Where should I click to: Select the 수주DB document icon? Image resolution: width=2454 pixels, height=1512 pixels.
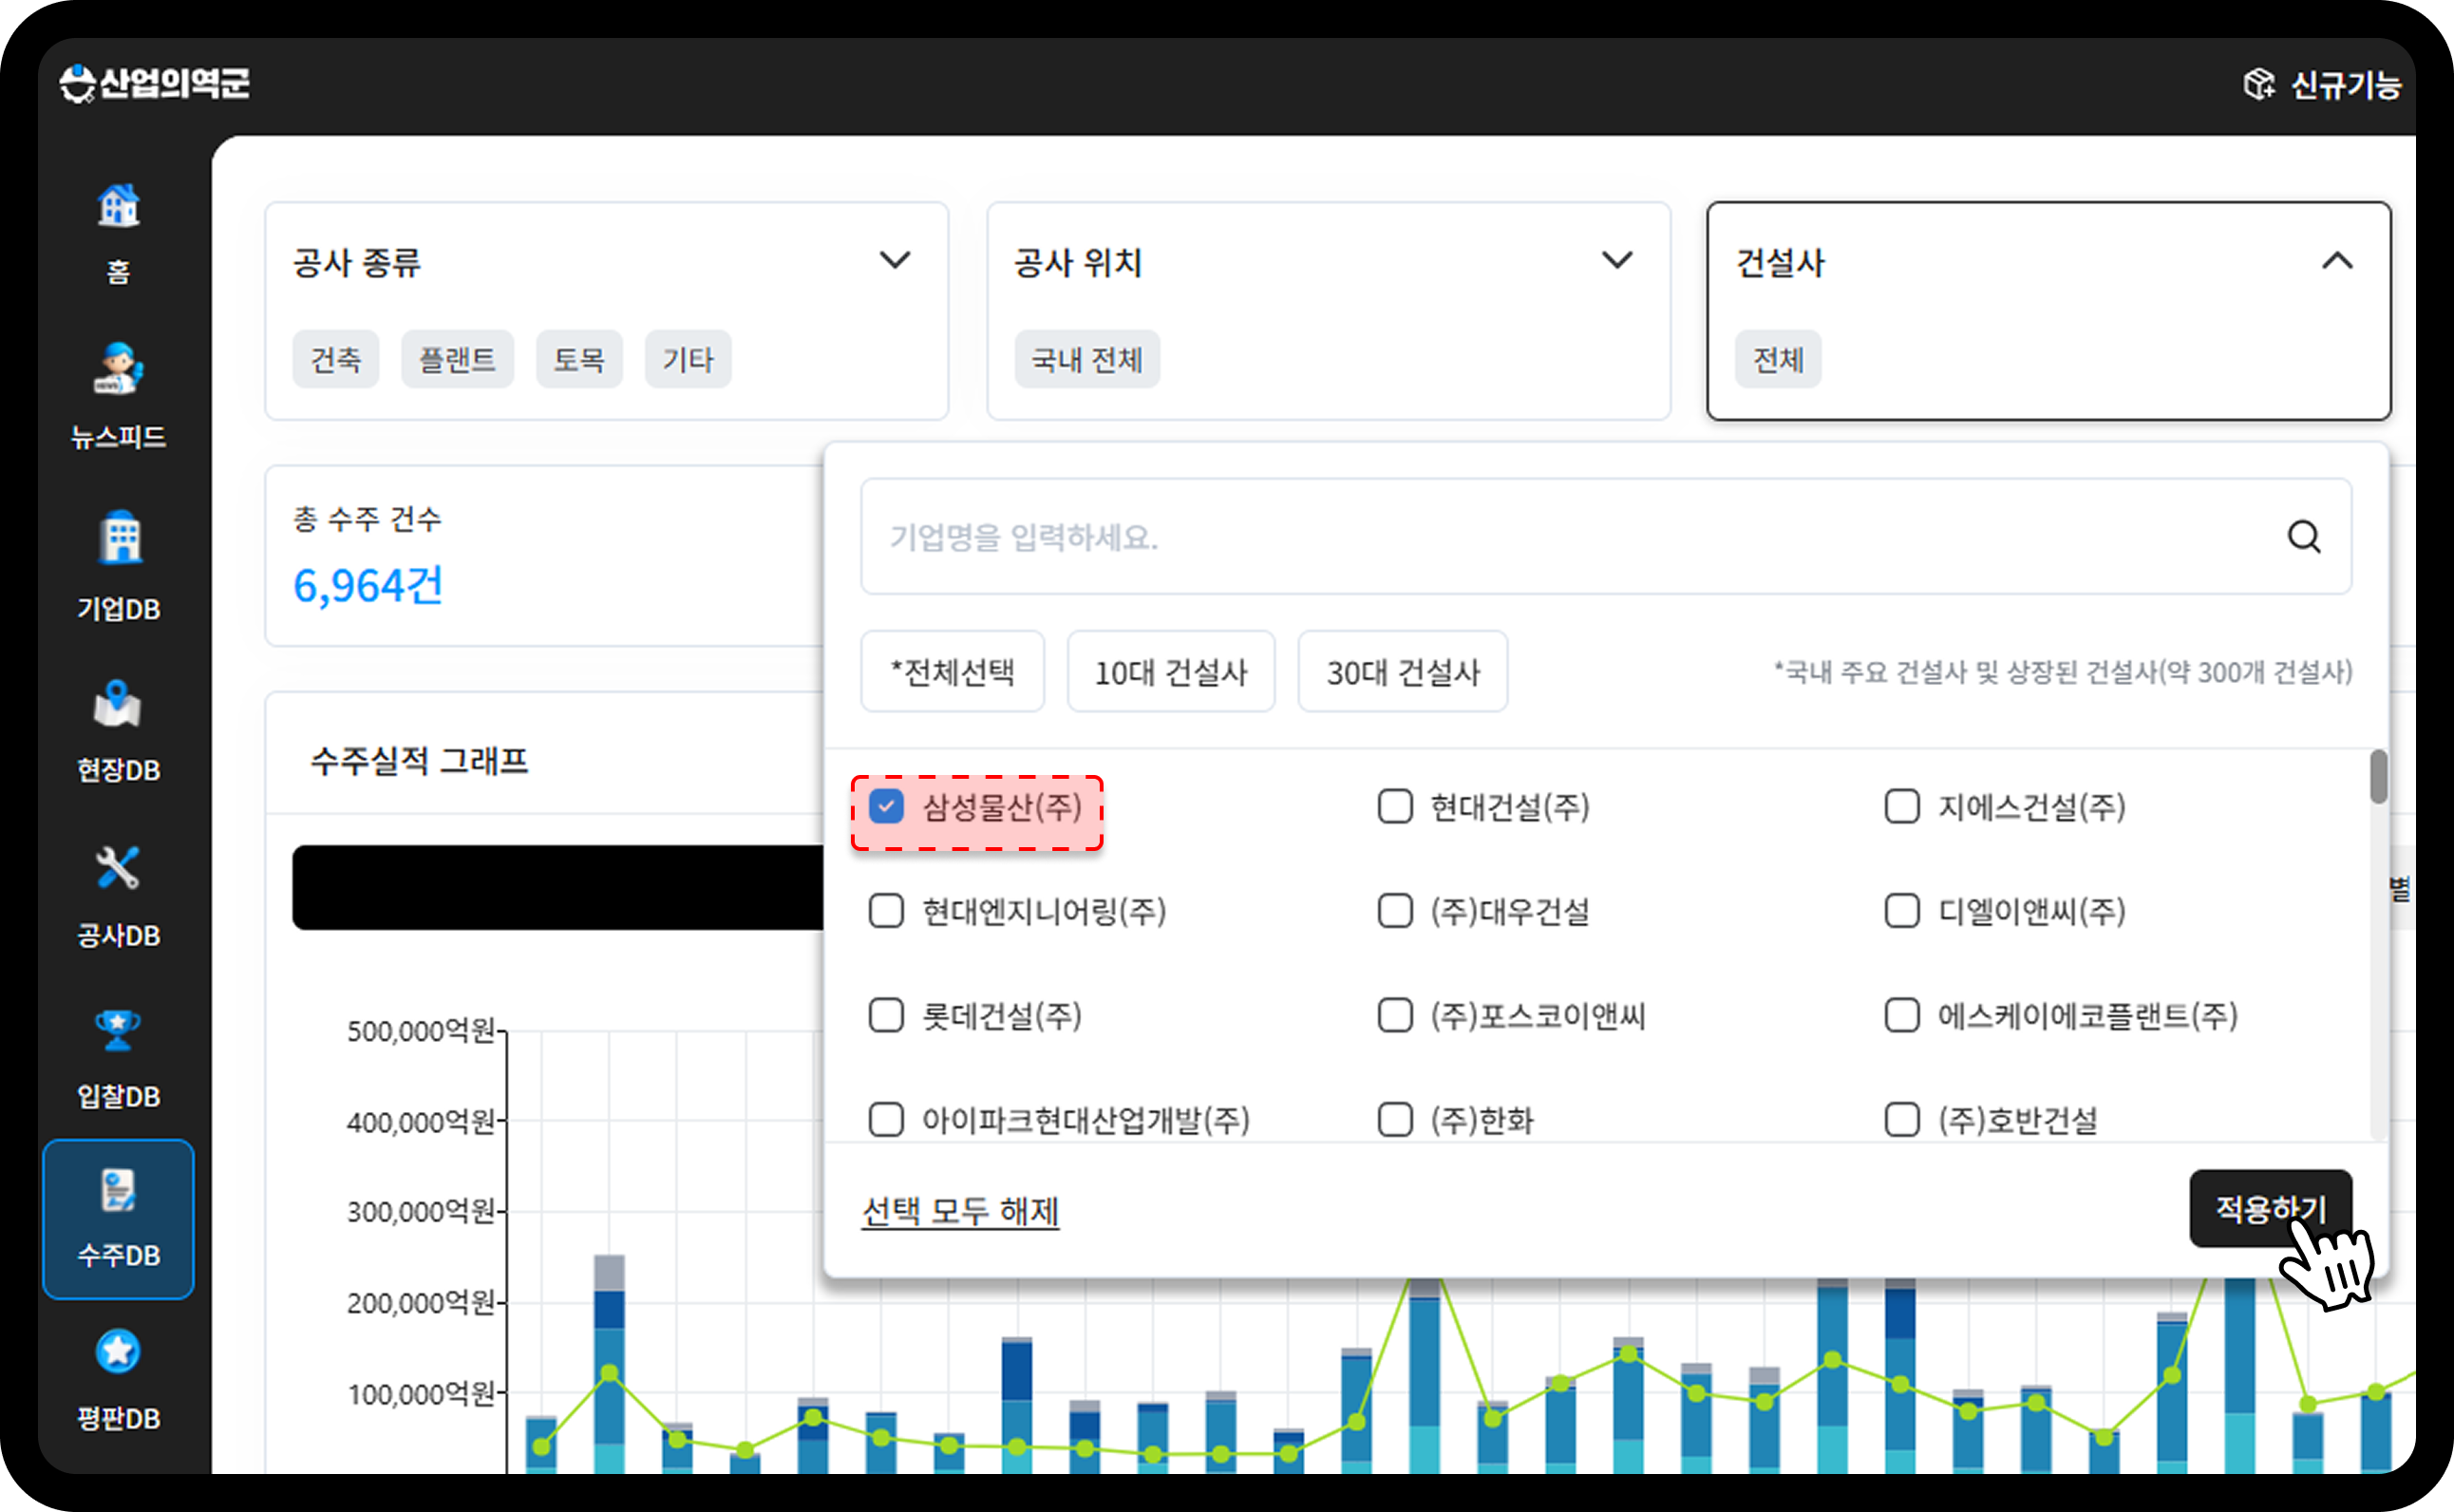click(x=118, y=1190)
